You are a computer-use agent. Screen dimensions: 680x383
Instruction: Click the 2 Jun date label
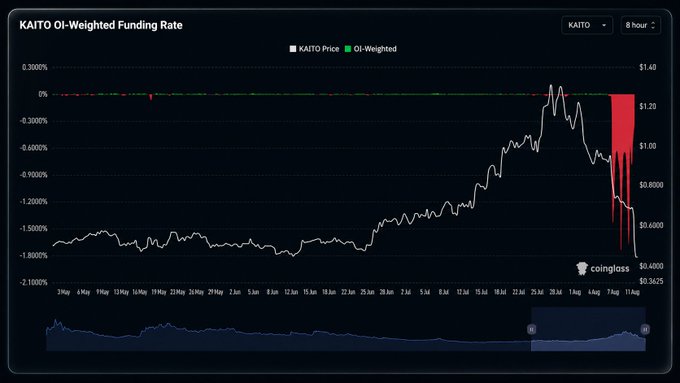[x=235, y=292]
